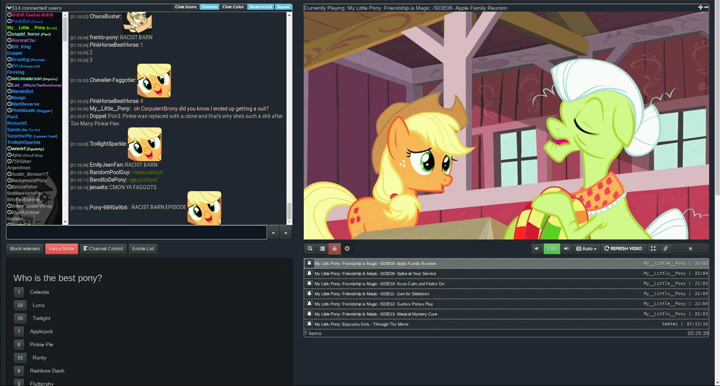Image resolution: width=720 pixels, height=386 pixels.
Task: Vote for Applejack in the poll
Action: (19, 331)
